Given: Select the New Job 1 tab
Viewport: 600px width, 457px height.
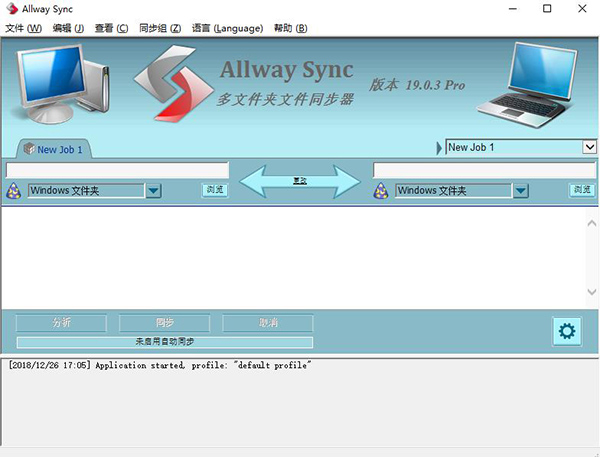Looking at the screenshot, I should [54, 149].
